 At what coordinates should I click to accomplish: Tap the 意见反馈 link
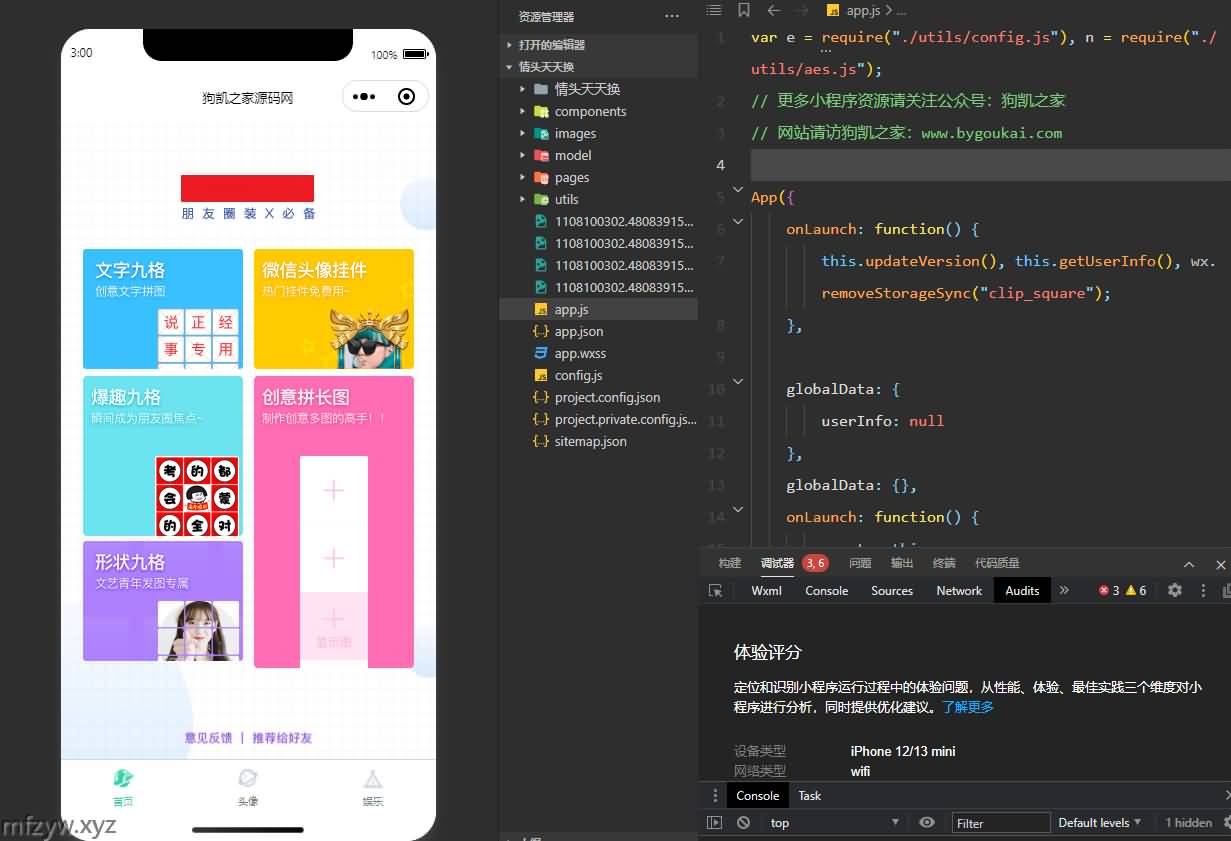point(208,738)
